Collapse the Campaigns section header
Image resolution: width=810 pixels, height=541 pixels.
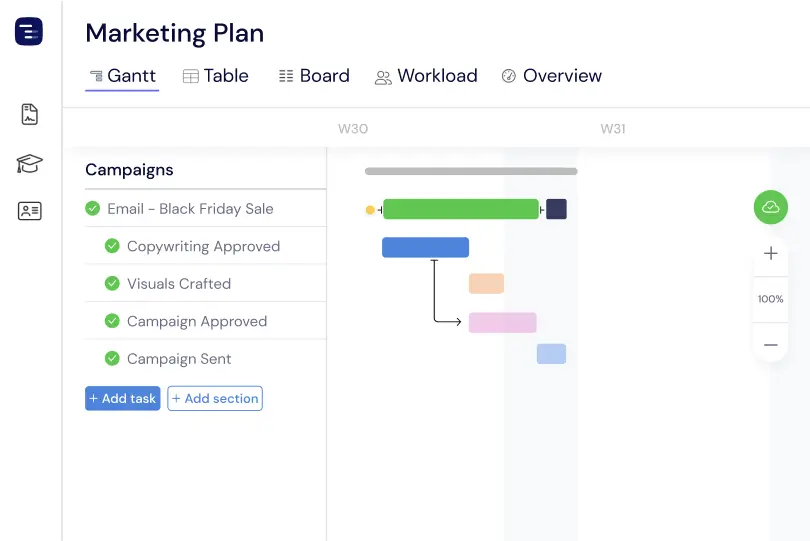tap(129, 170)
